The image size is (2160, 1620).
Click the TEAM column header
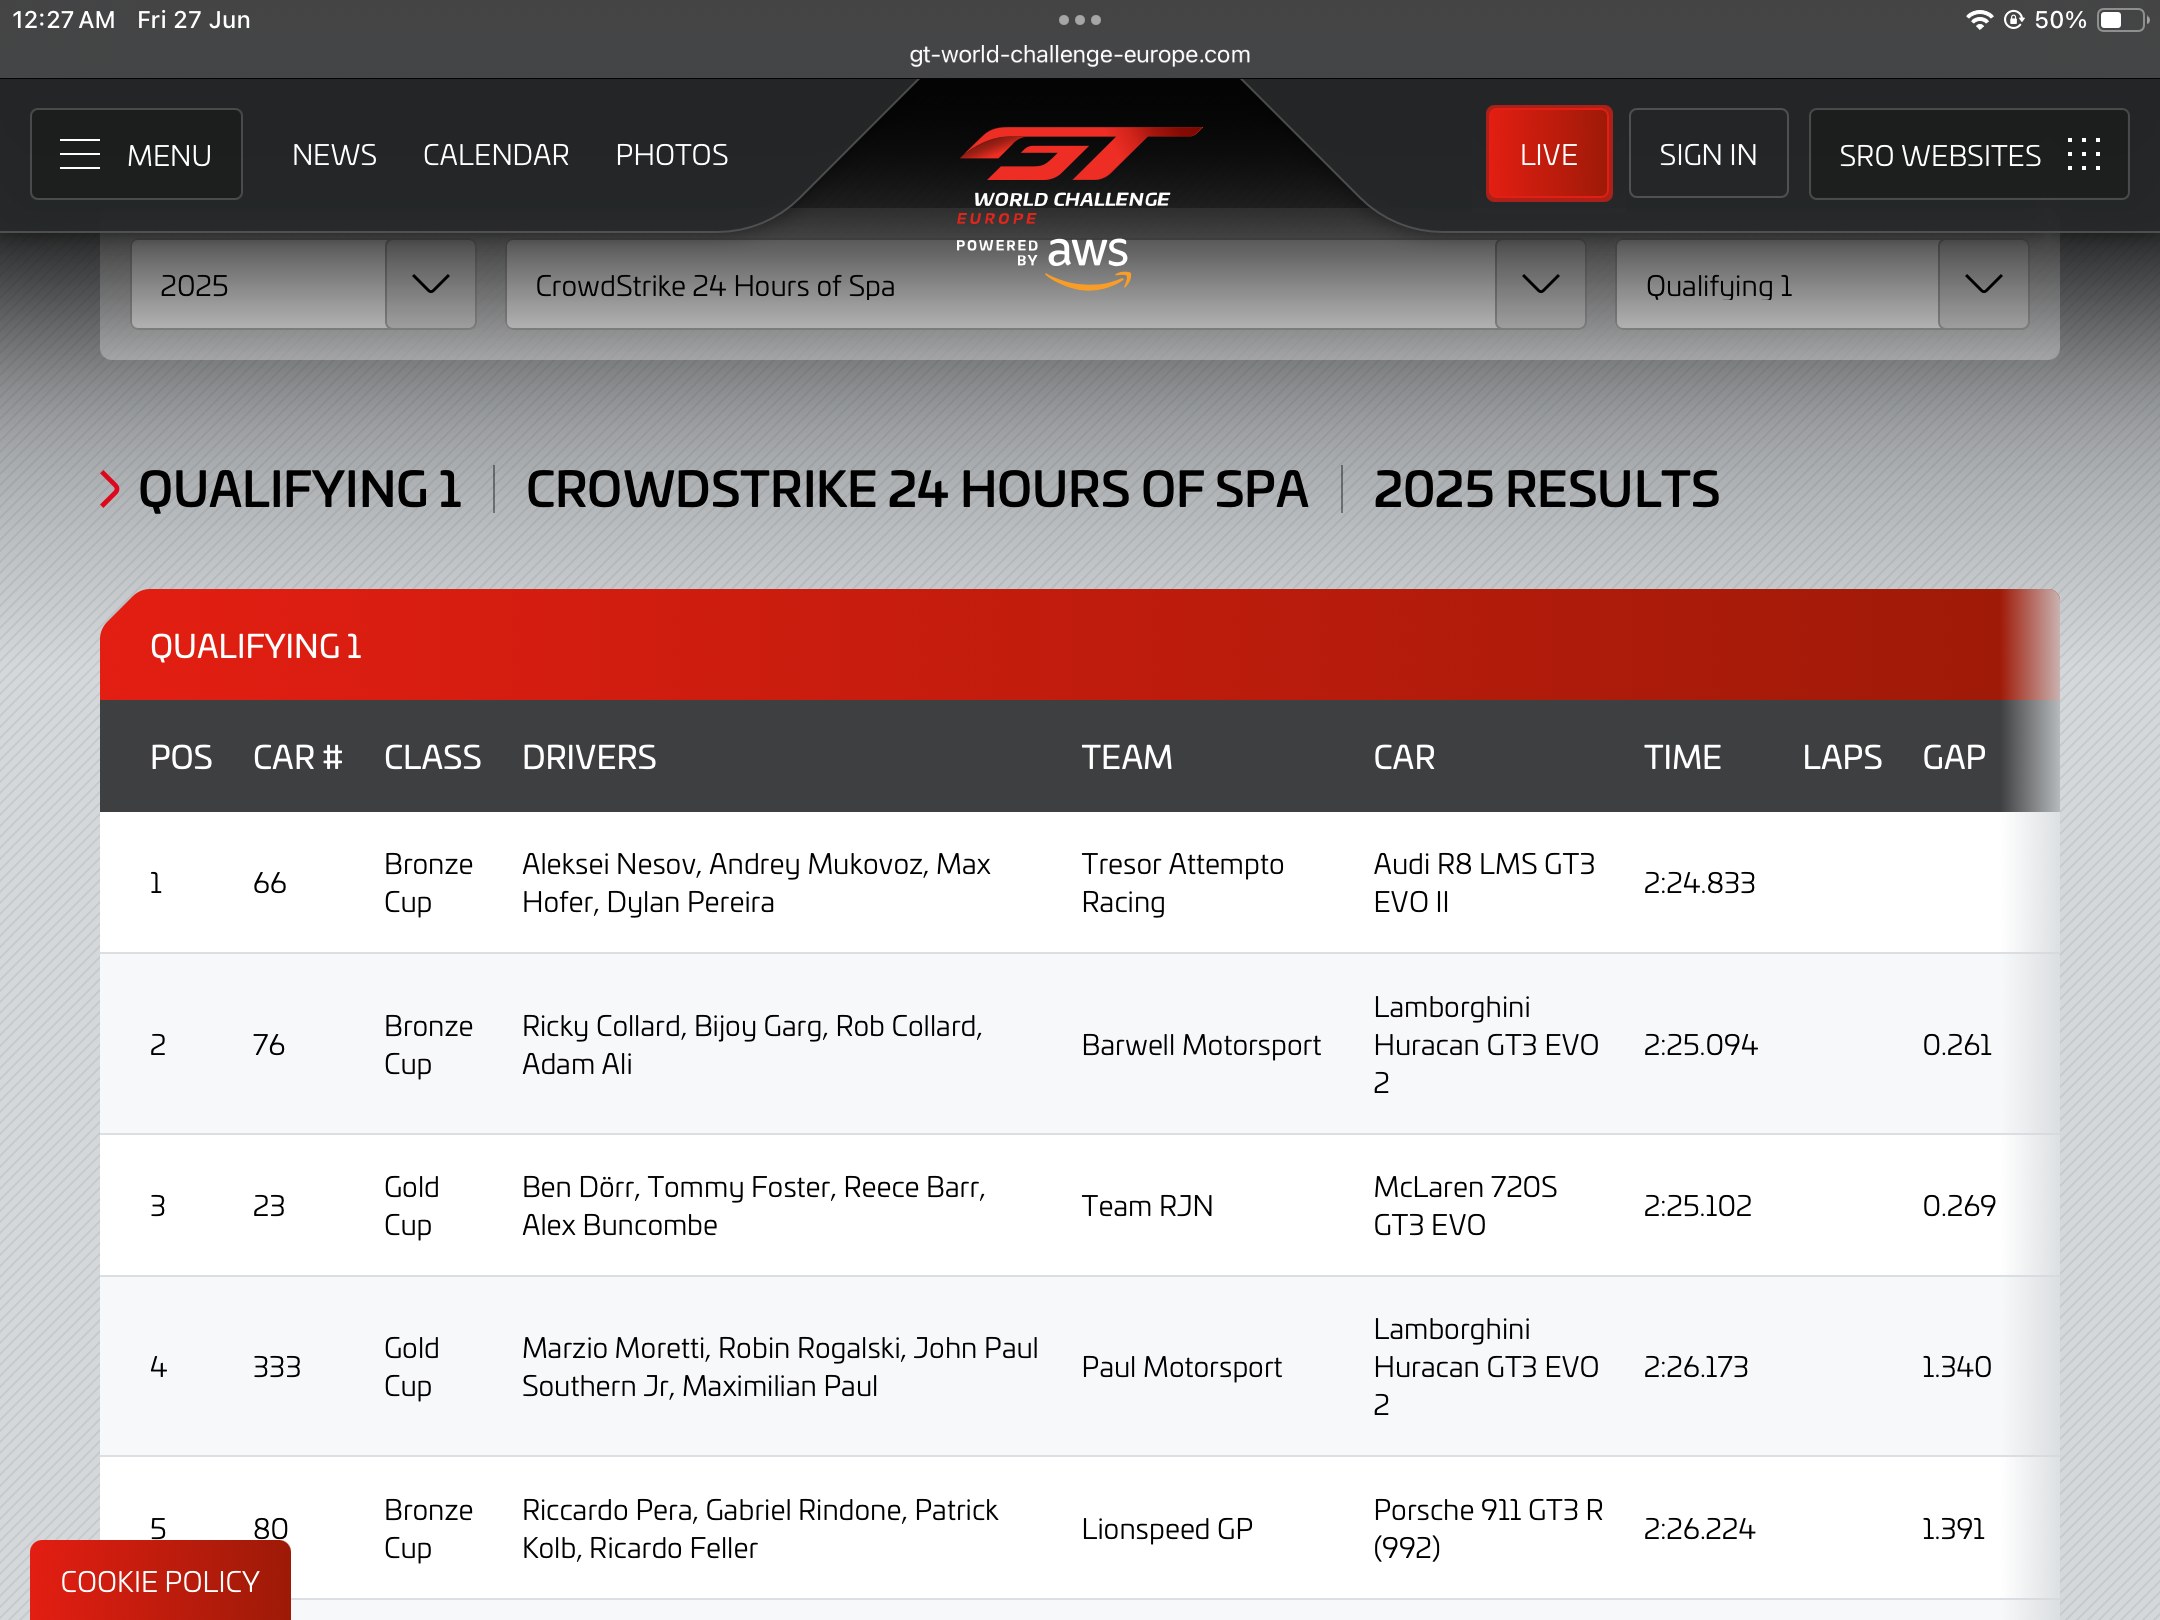1127,757
